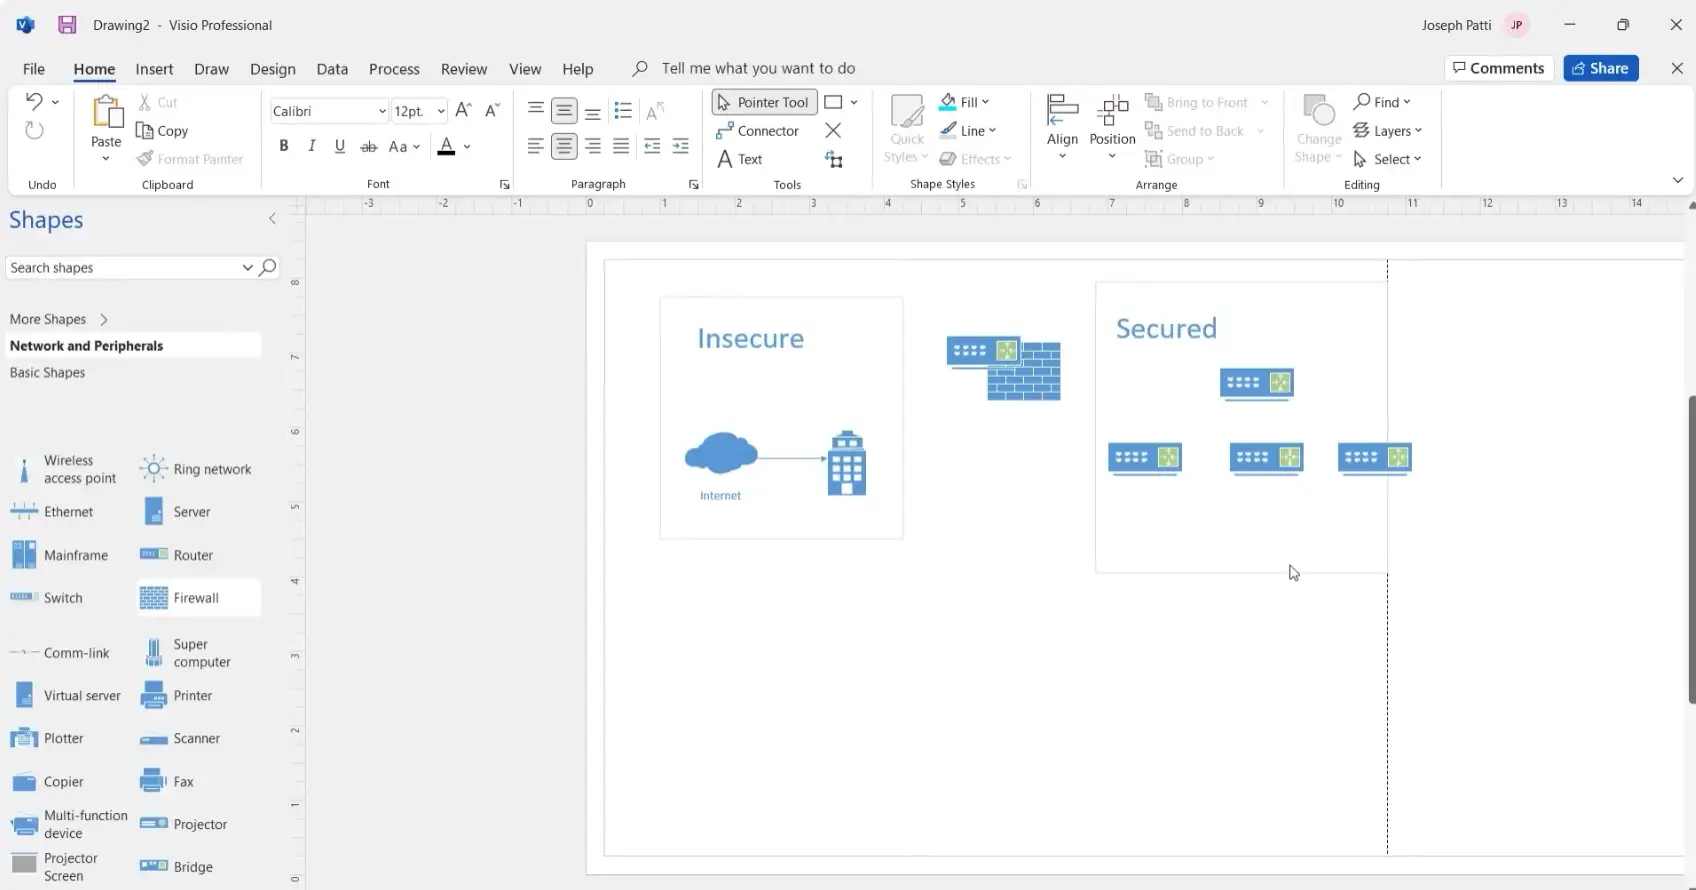The height and width of the screenshot is (890, 1696).
Task: Switch to the Insert tab
Action: click(x=154, y=69)
